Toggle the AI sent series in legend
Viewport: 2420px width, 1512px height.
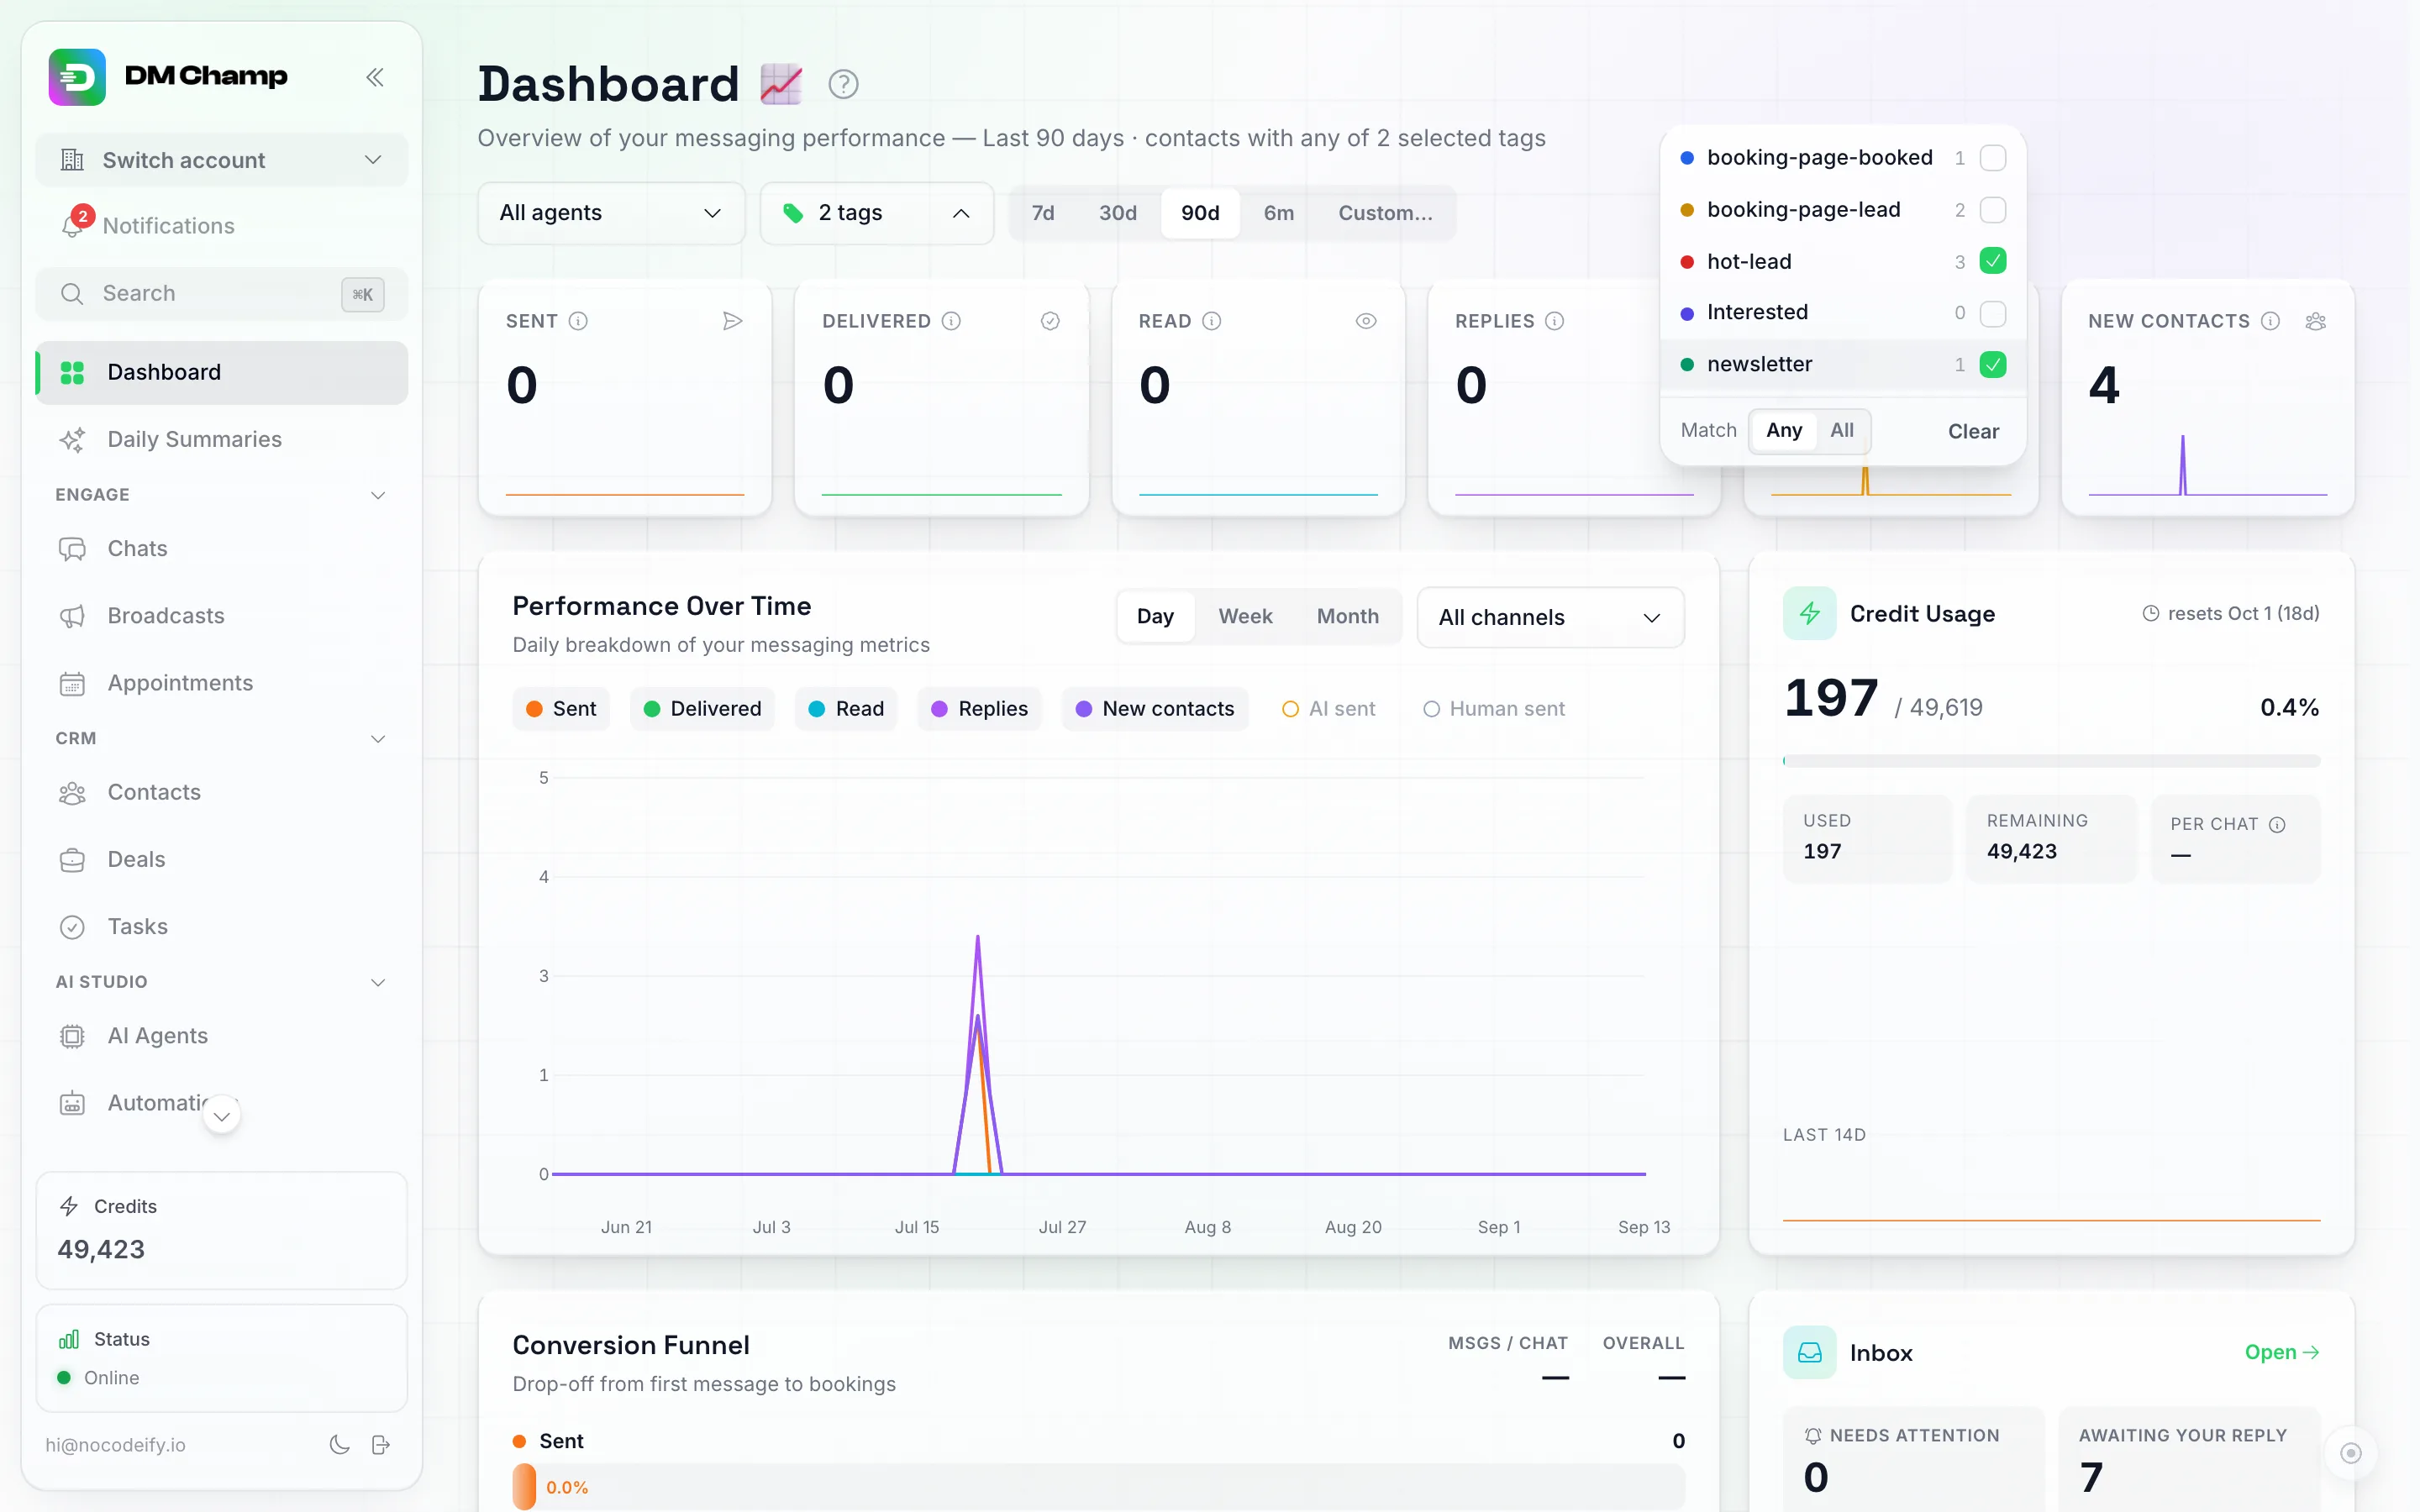1328,708
